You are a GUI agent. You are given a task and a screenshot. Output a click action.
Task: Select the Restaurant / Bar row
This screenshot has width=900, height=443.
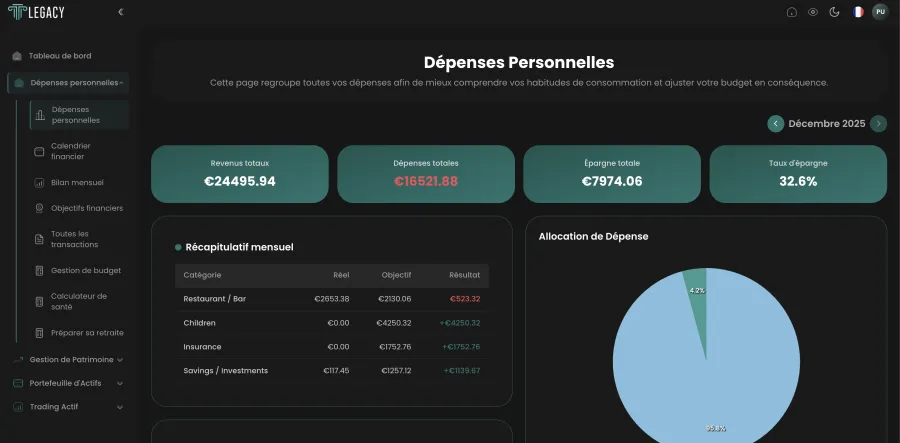tap(332, 299)
